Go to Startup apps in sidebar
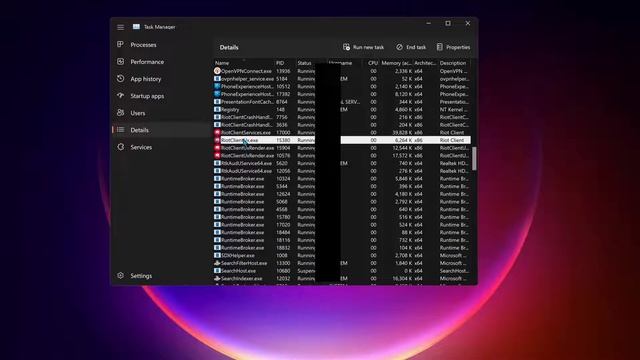The height and width of the screenshot is (360, 640). tap(147, 96)
